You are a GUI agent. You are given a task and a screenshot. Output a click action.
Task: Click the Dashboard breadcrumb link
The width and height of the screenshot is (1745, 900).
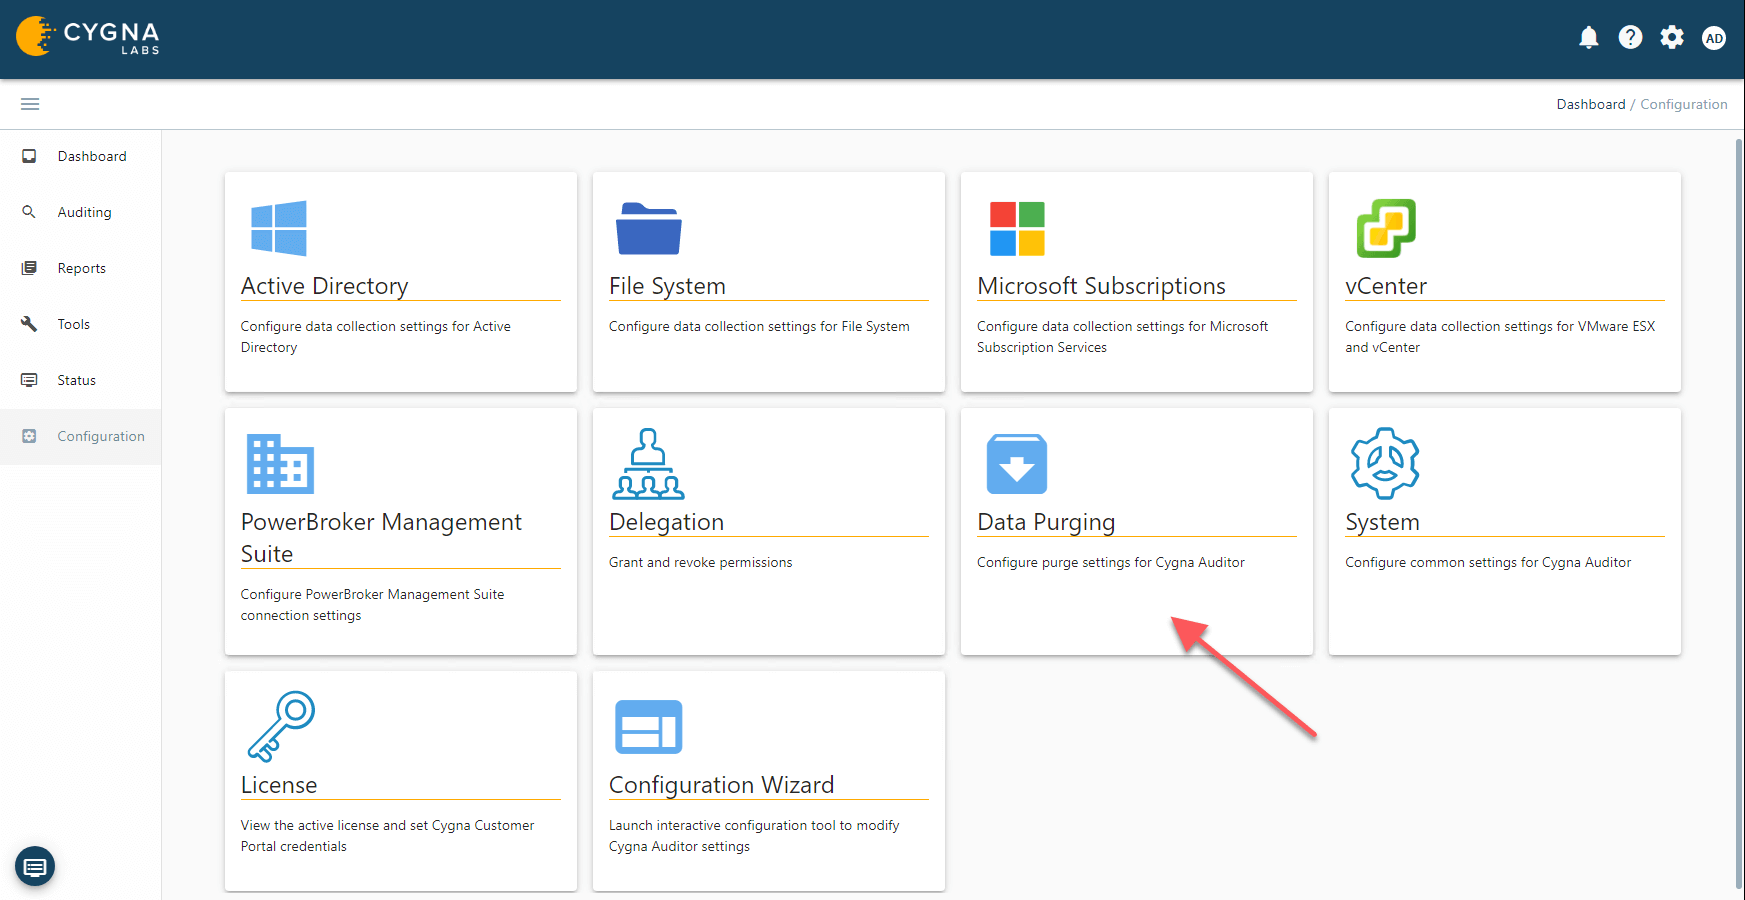click(x=1590, y=104)
